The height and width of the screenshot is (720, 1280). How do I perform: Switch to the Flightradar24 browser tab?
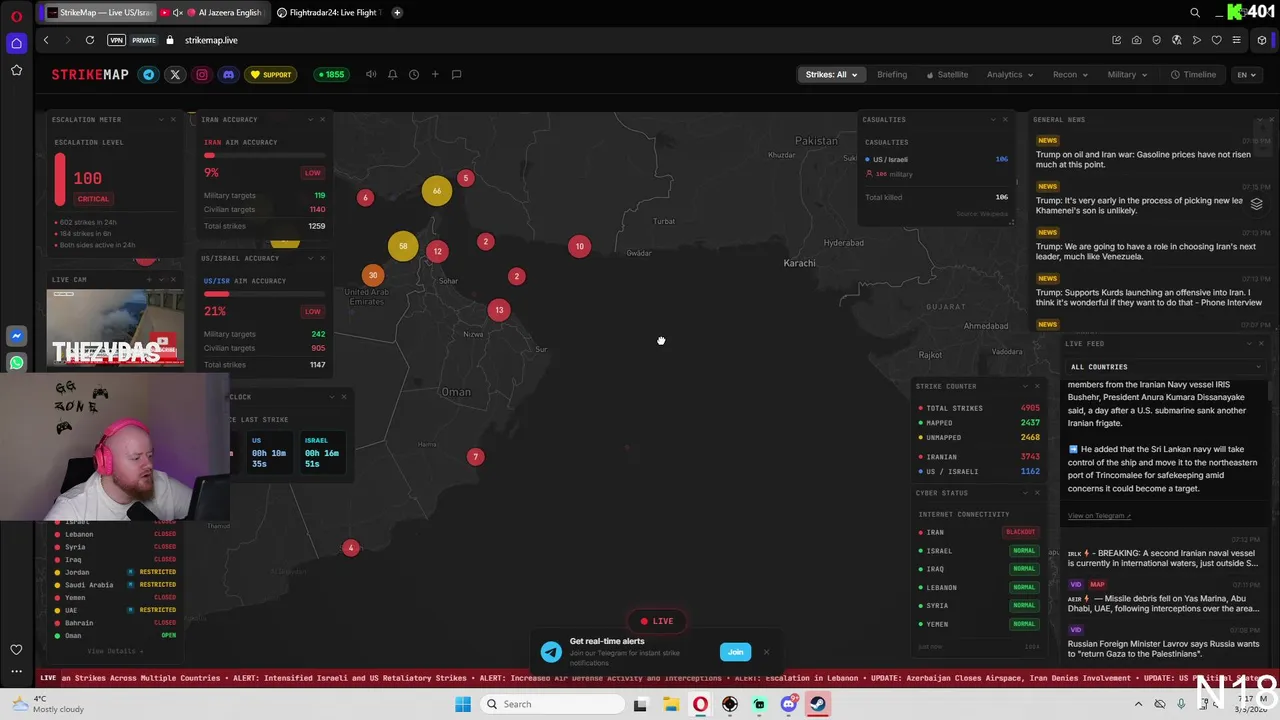tap(328, 12)
